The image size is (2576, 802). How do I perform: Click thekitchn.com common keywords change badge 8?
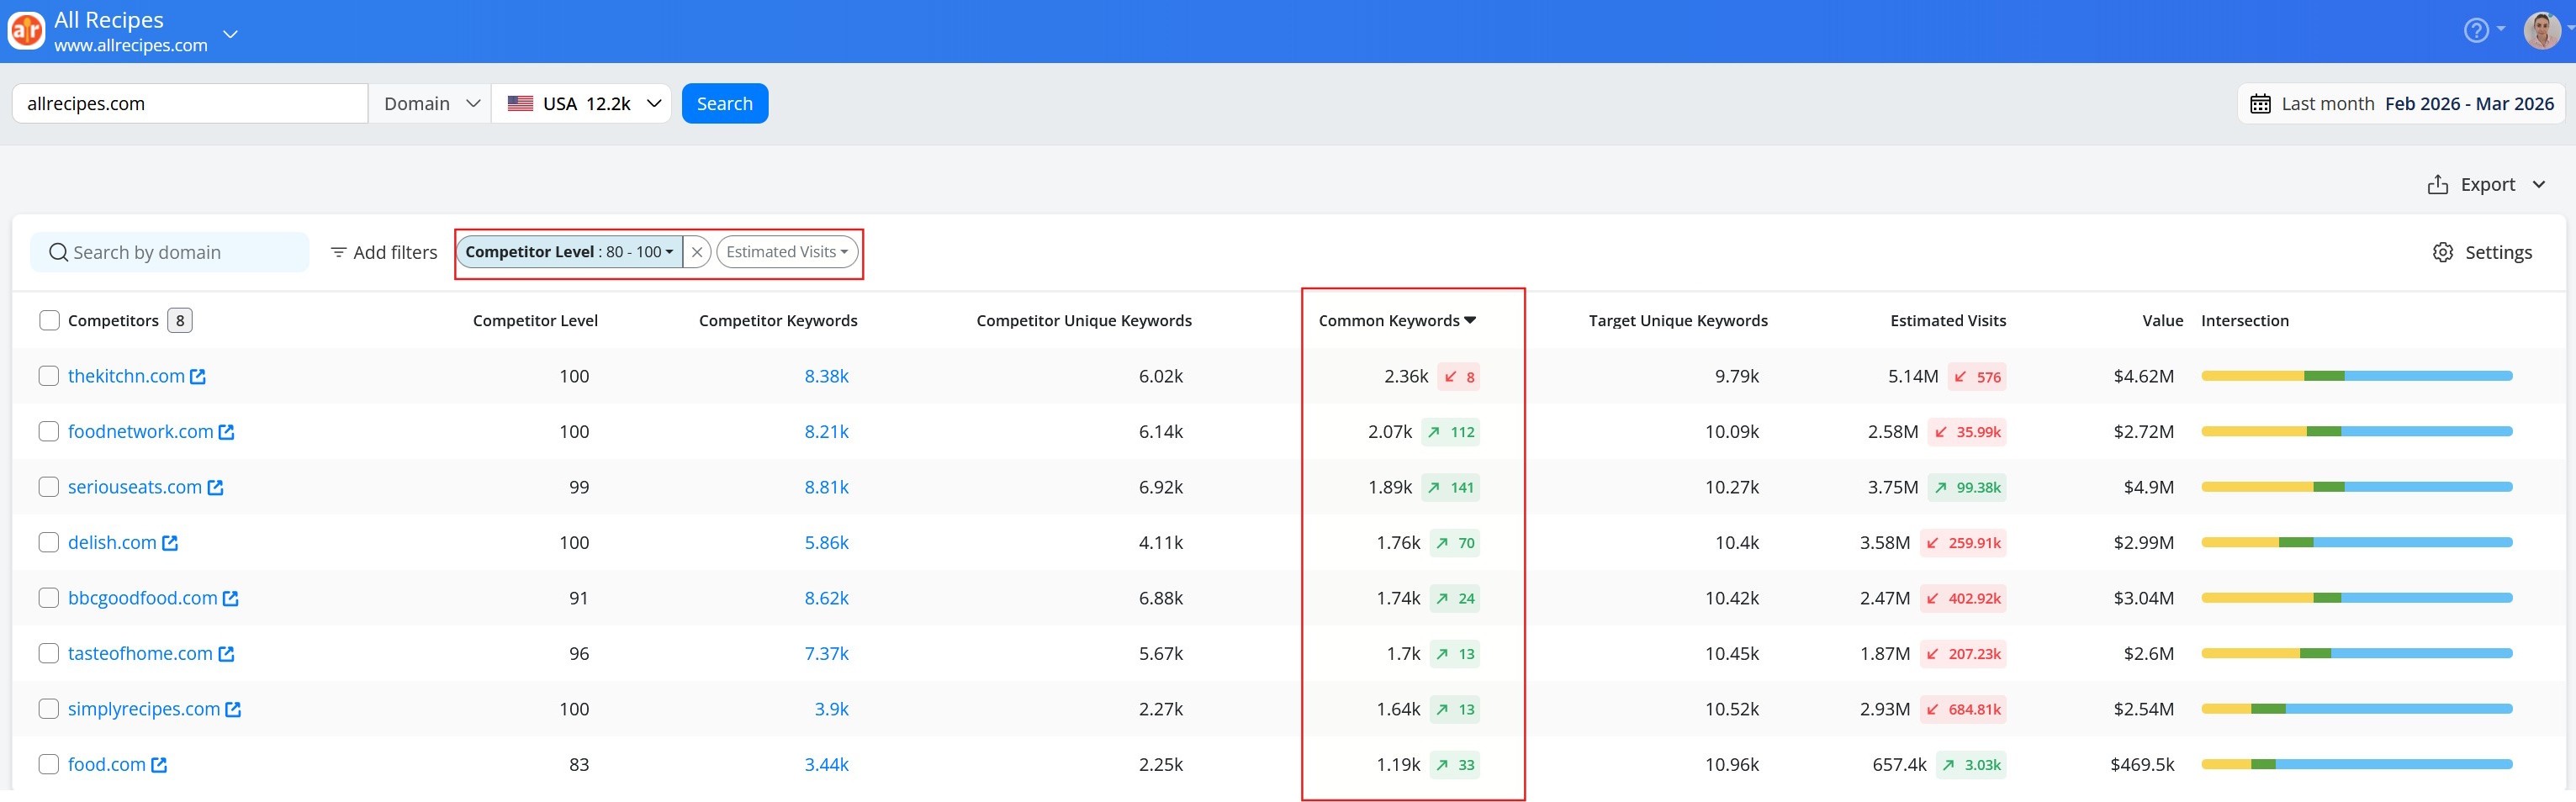[1459, 377]
